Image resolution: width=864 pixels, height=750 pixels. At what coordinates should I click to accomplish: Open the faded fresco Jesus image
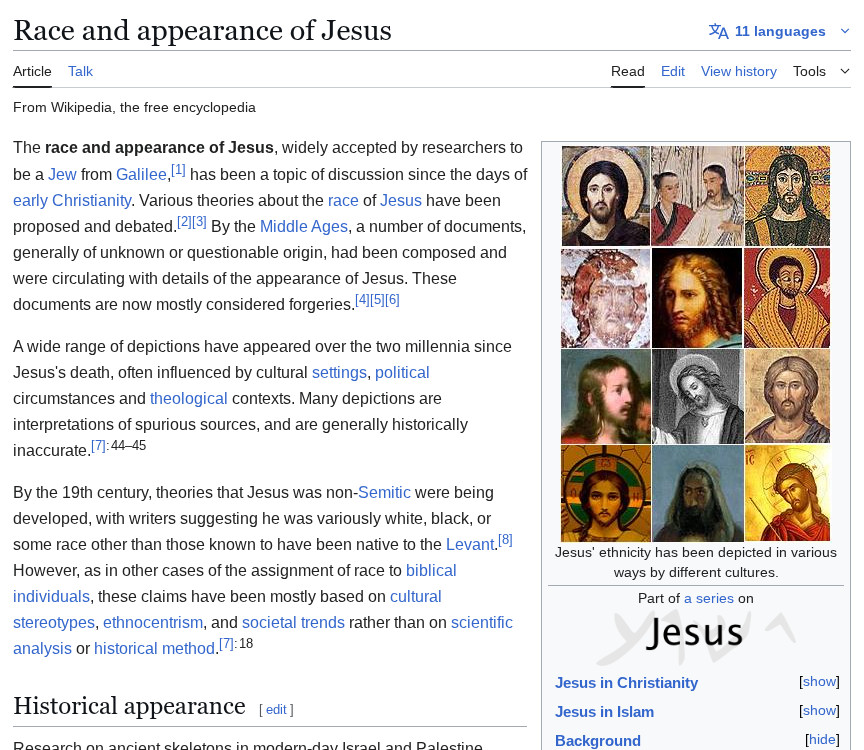click(x=606, y=298)
